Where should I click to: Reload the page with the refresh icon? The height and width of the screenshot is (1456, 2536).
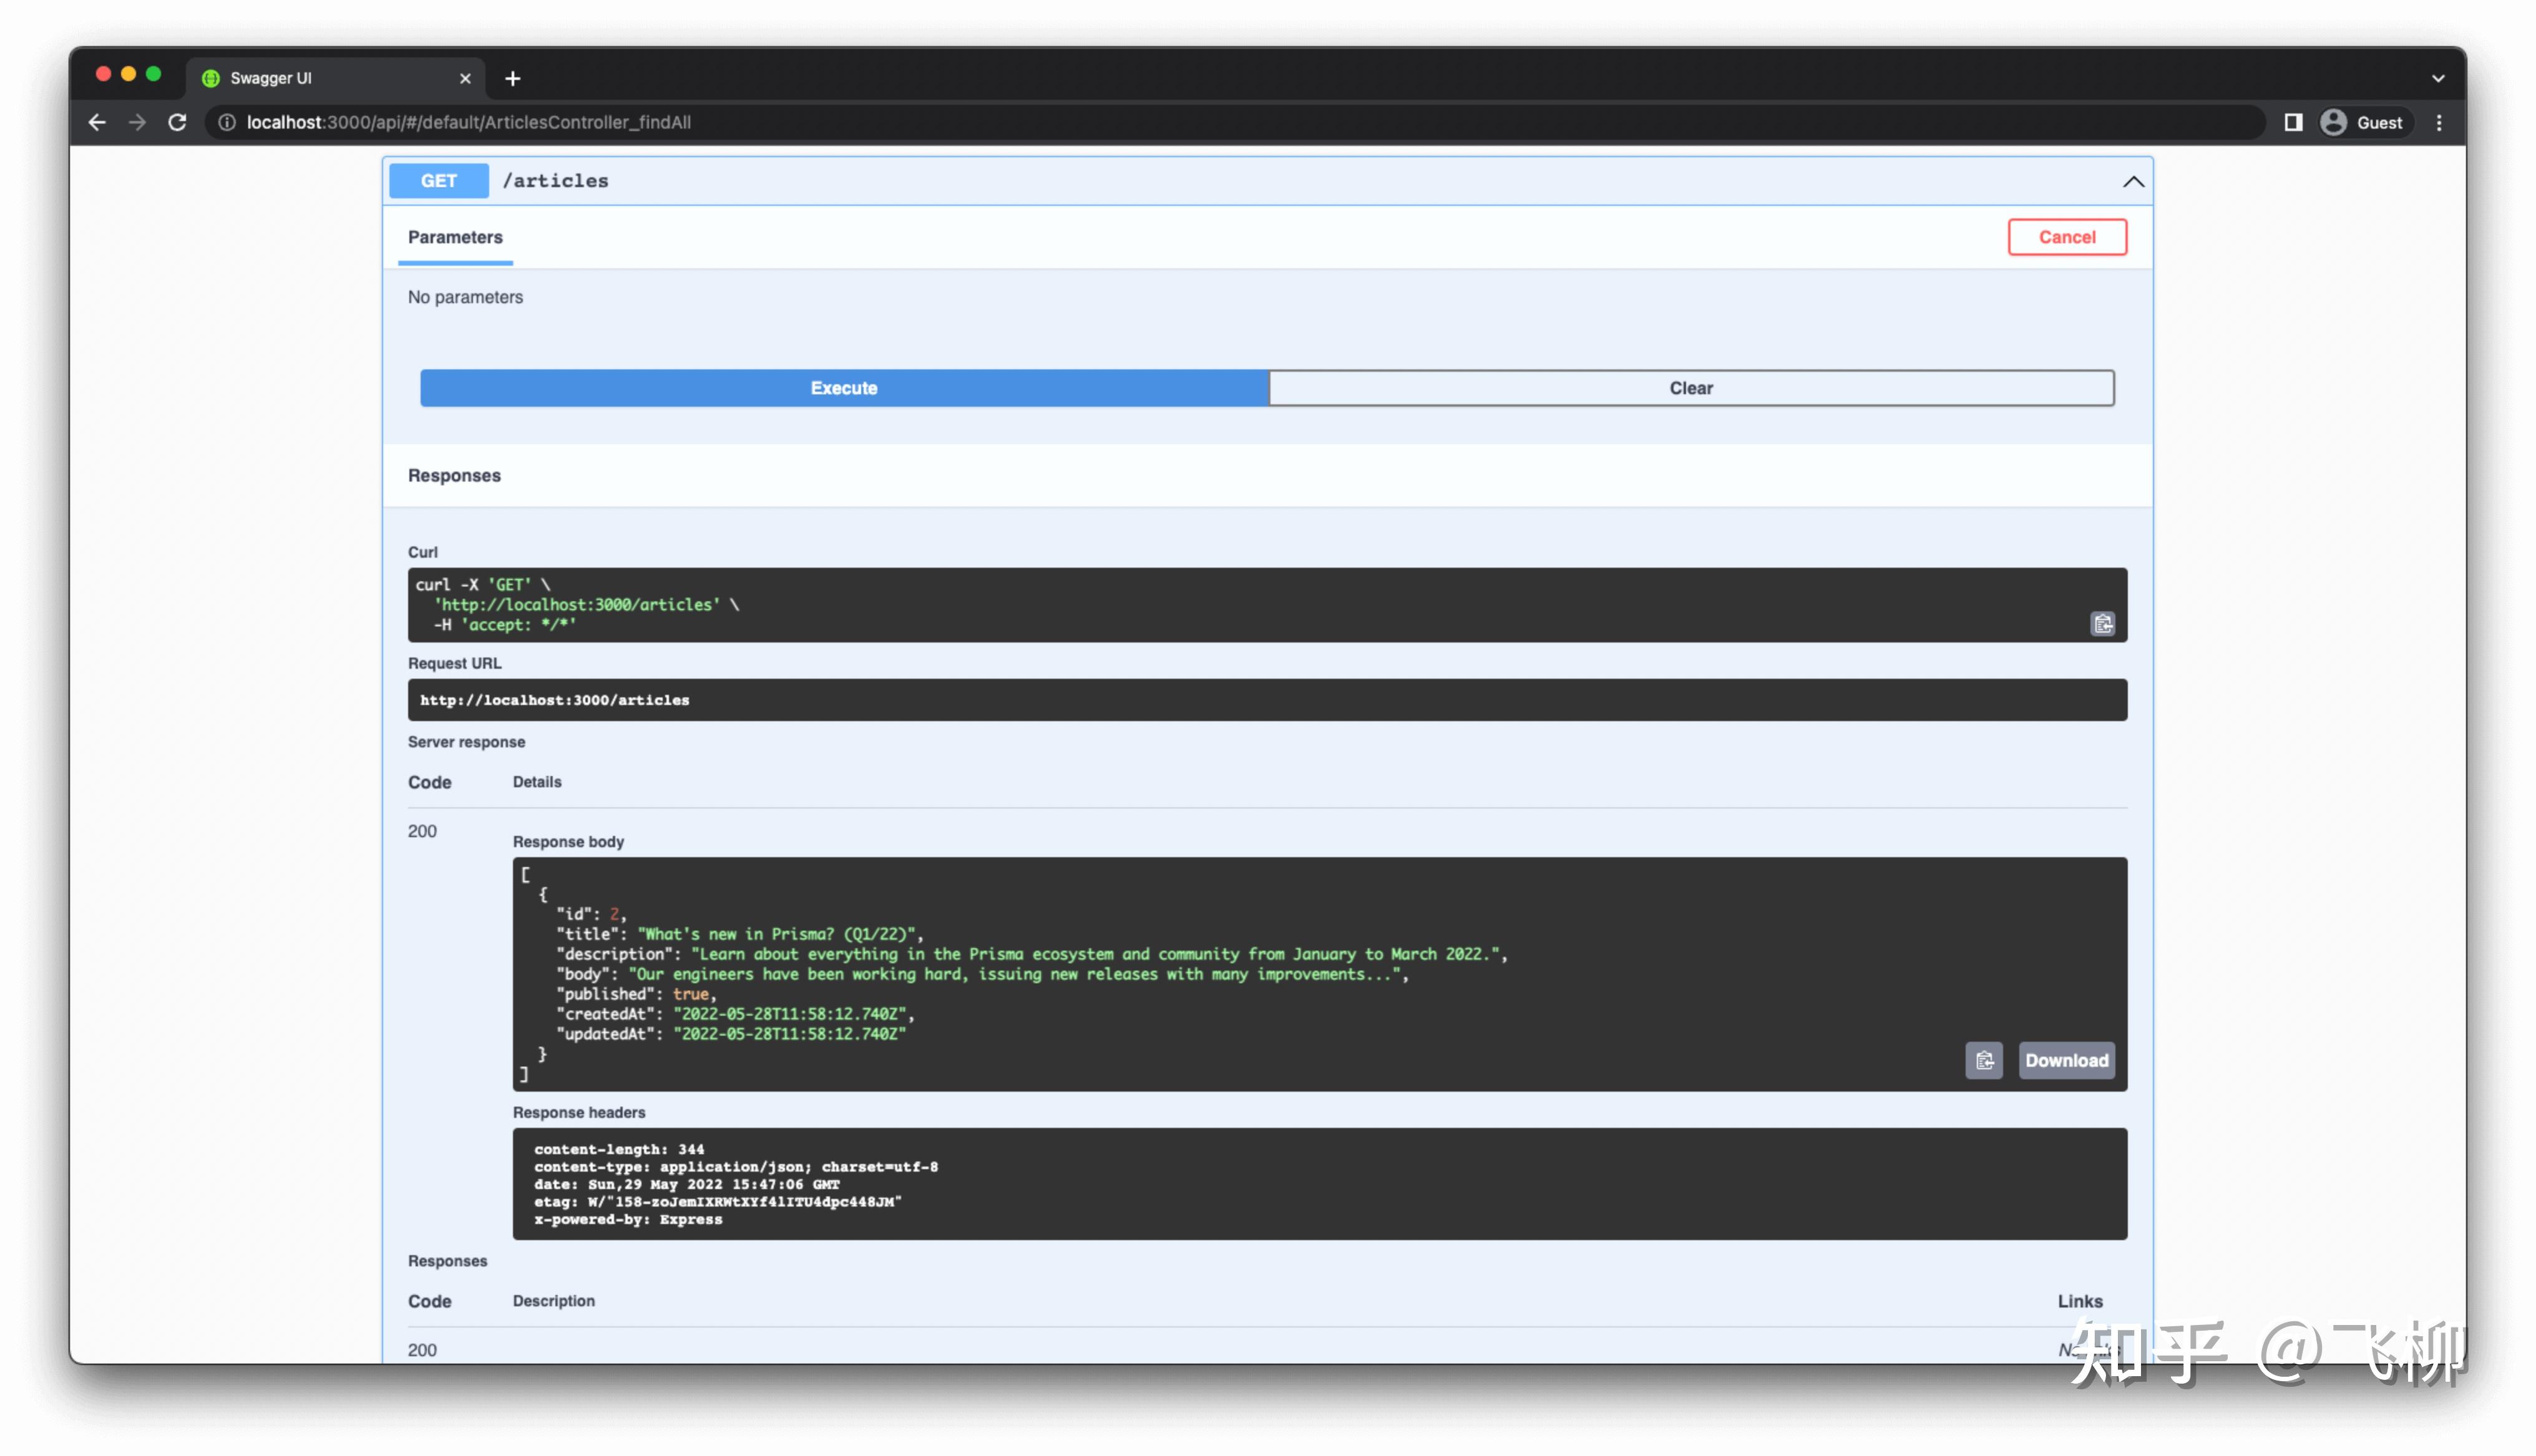tap(177, 122)
